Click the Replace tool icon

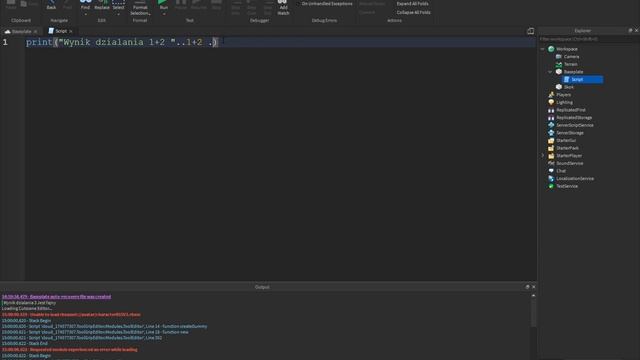point(102,5)
